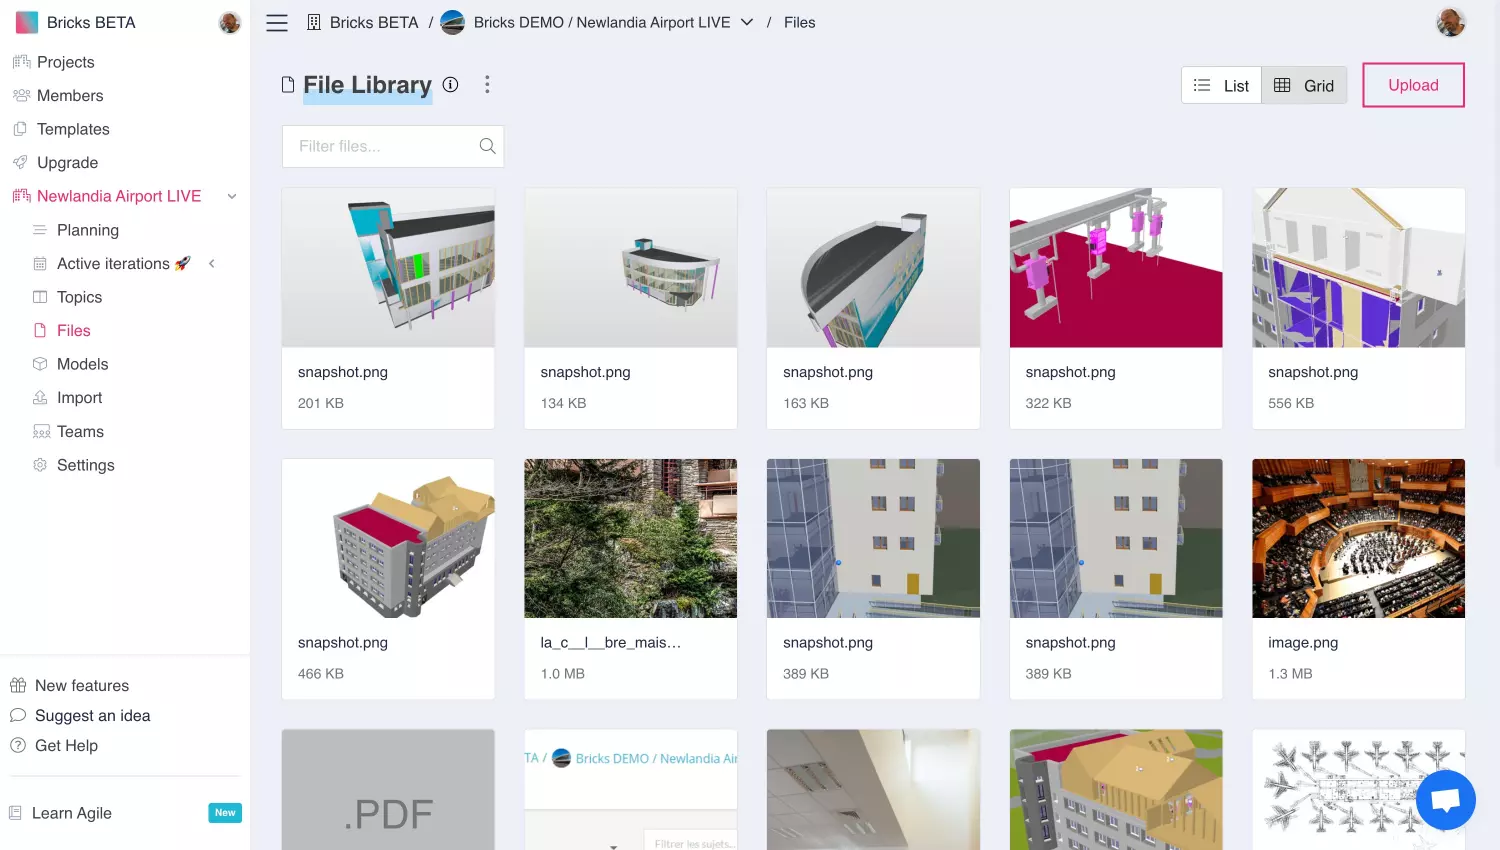The width and height of the screenshot is (1500, 850).
Task: Switch to List view
Action: (x=1221, y=86)
